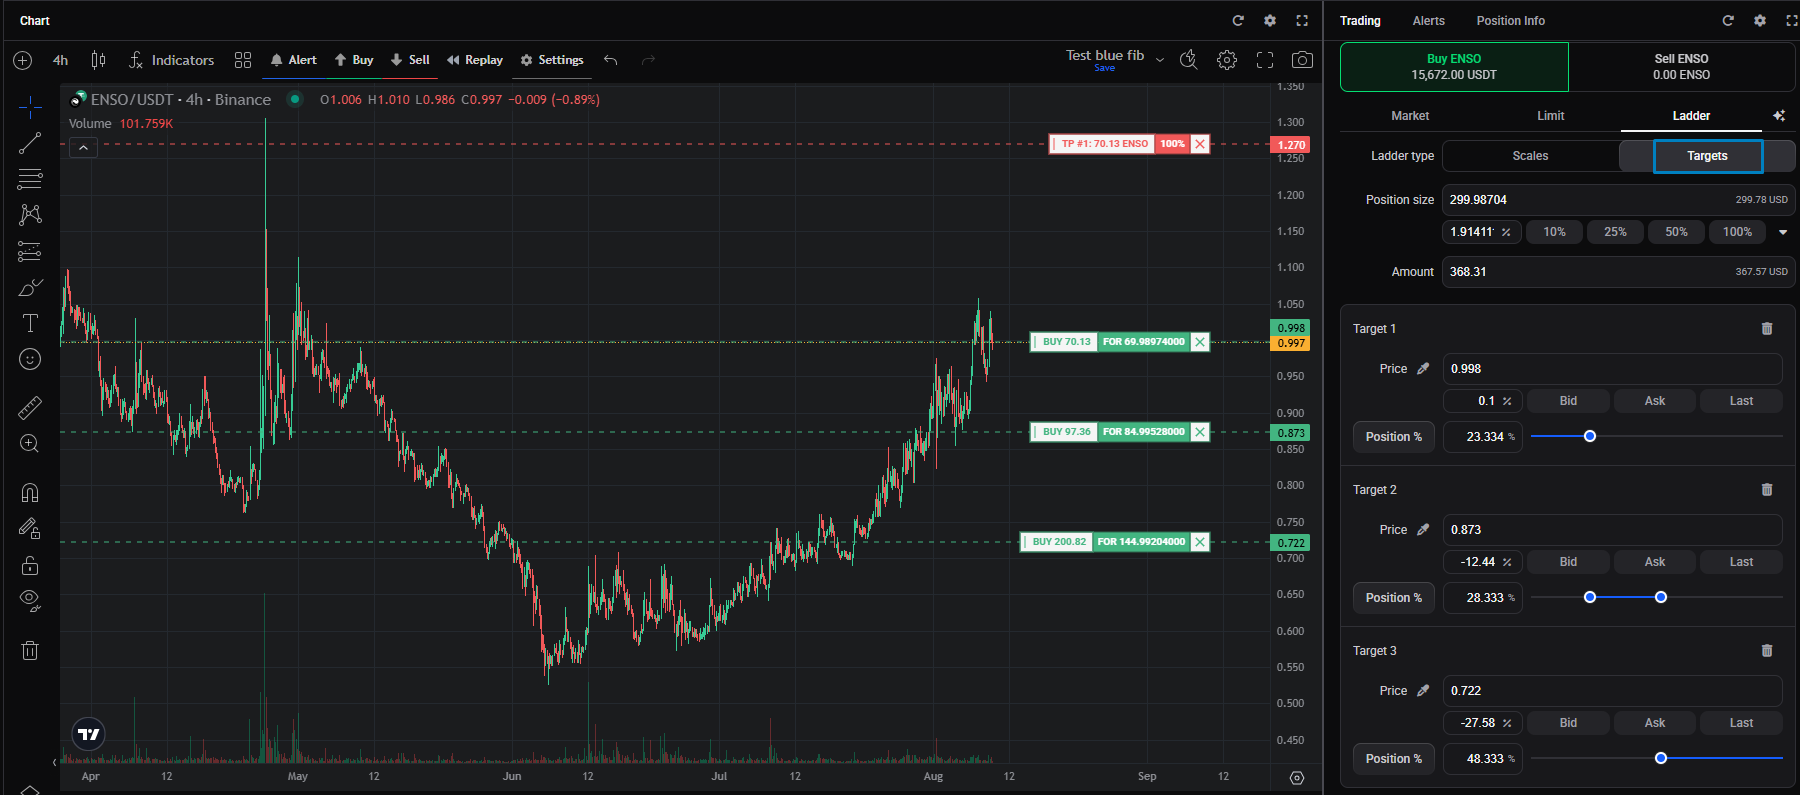
Task: Refresh the Chart panel
Action: 1238,20
